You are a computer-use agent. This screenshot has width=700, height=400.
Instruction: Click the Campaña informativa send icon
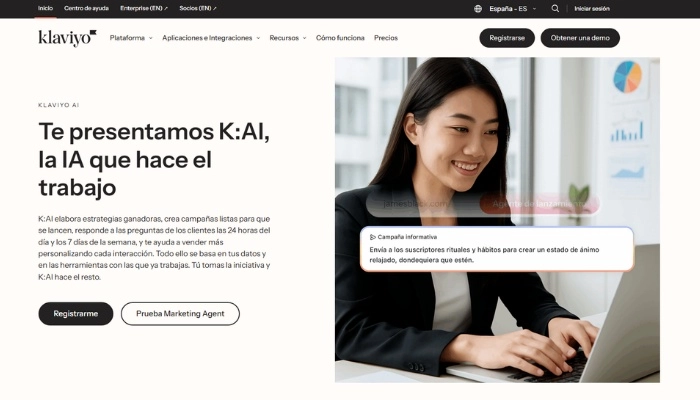tap(373, 237)
